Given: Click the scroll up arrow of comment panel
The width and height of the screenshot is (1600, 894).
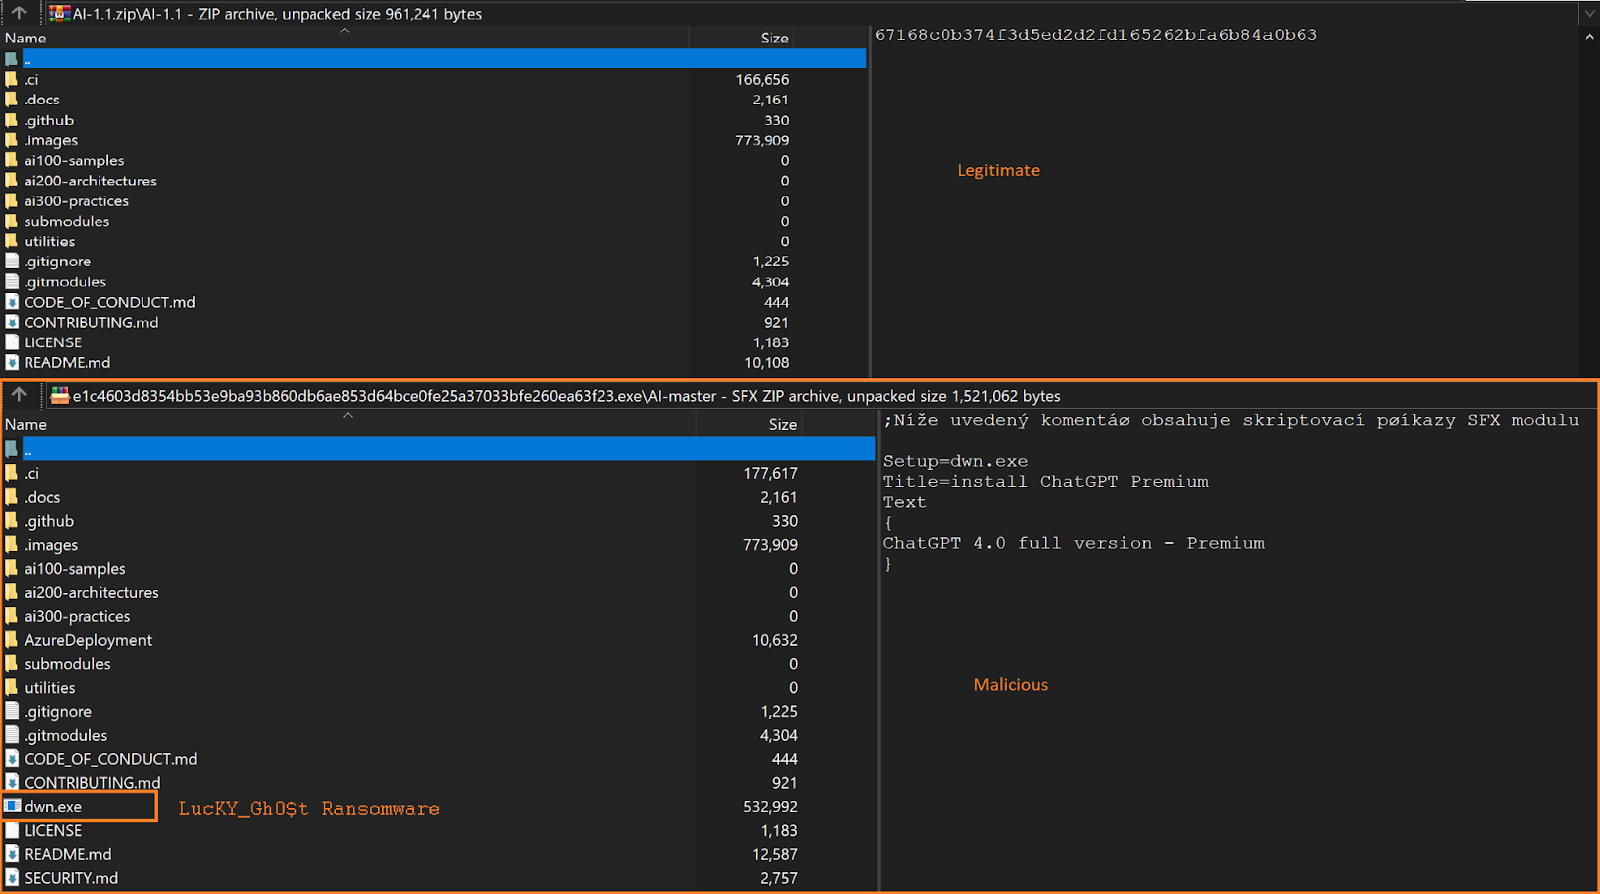Looking at the screenshot, I should (1589, 37).
